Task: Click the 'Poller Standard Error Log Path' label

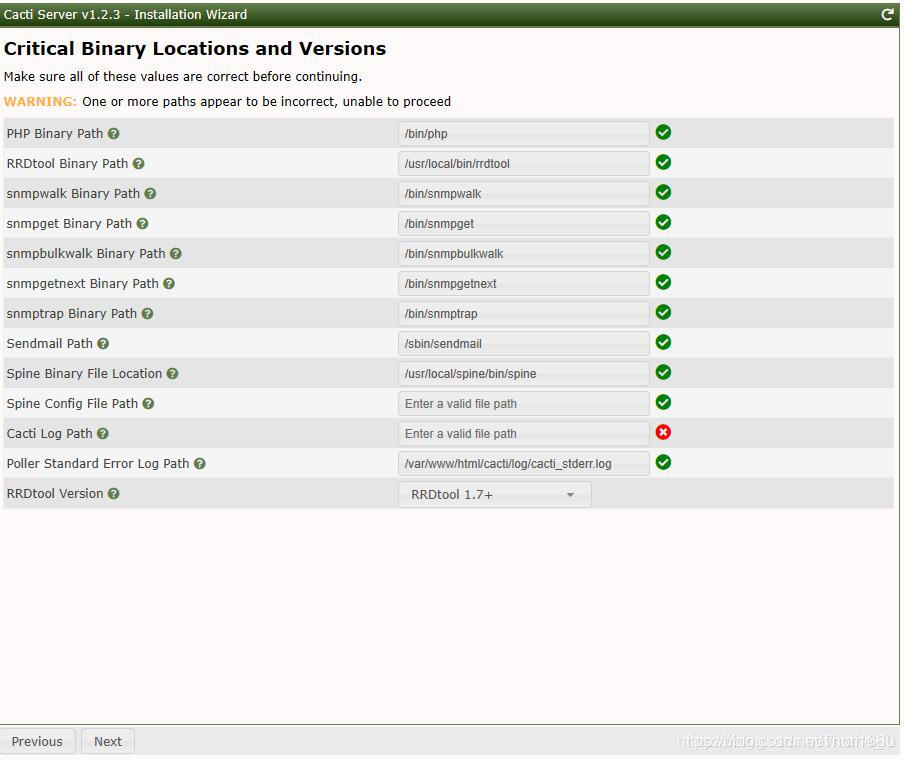Action: tap(98, 464)
